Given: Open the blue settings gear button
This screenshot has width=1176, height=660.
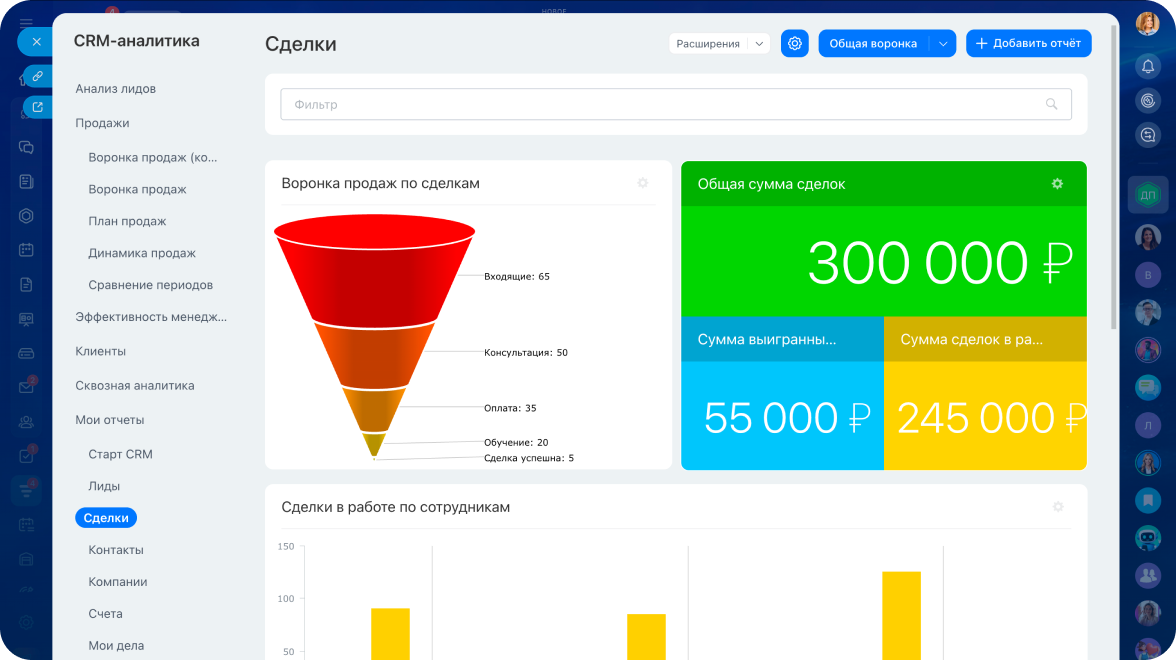Looking at the screenshot, I should 794,43.
